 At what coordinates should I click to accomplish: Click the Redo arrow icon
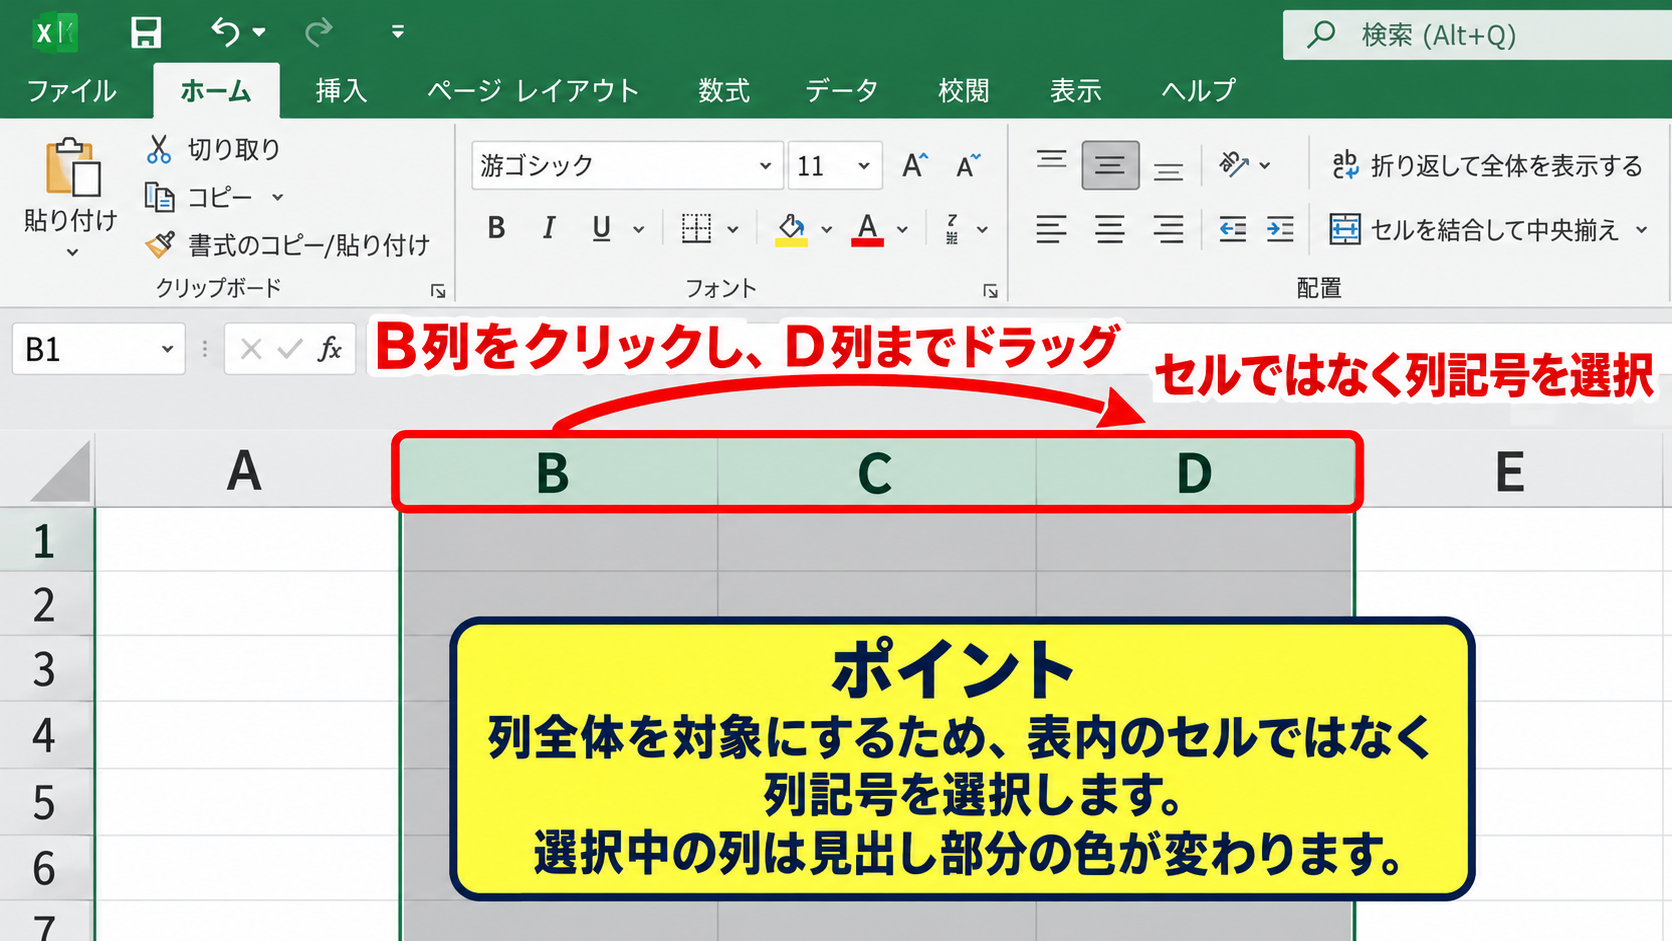pyautogui.click(x=319, y=33)
